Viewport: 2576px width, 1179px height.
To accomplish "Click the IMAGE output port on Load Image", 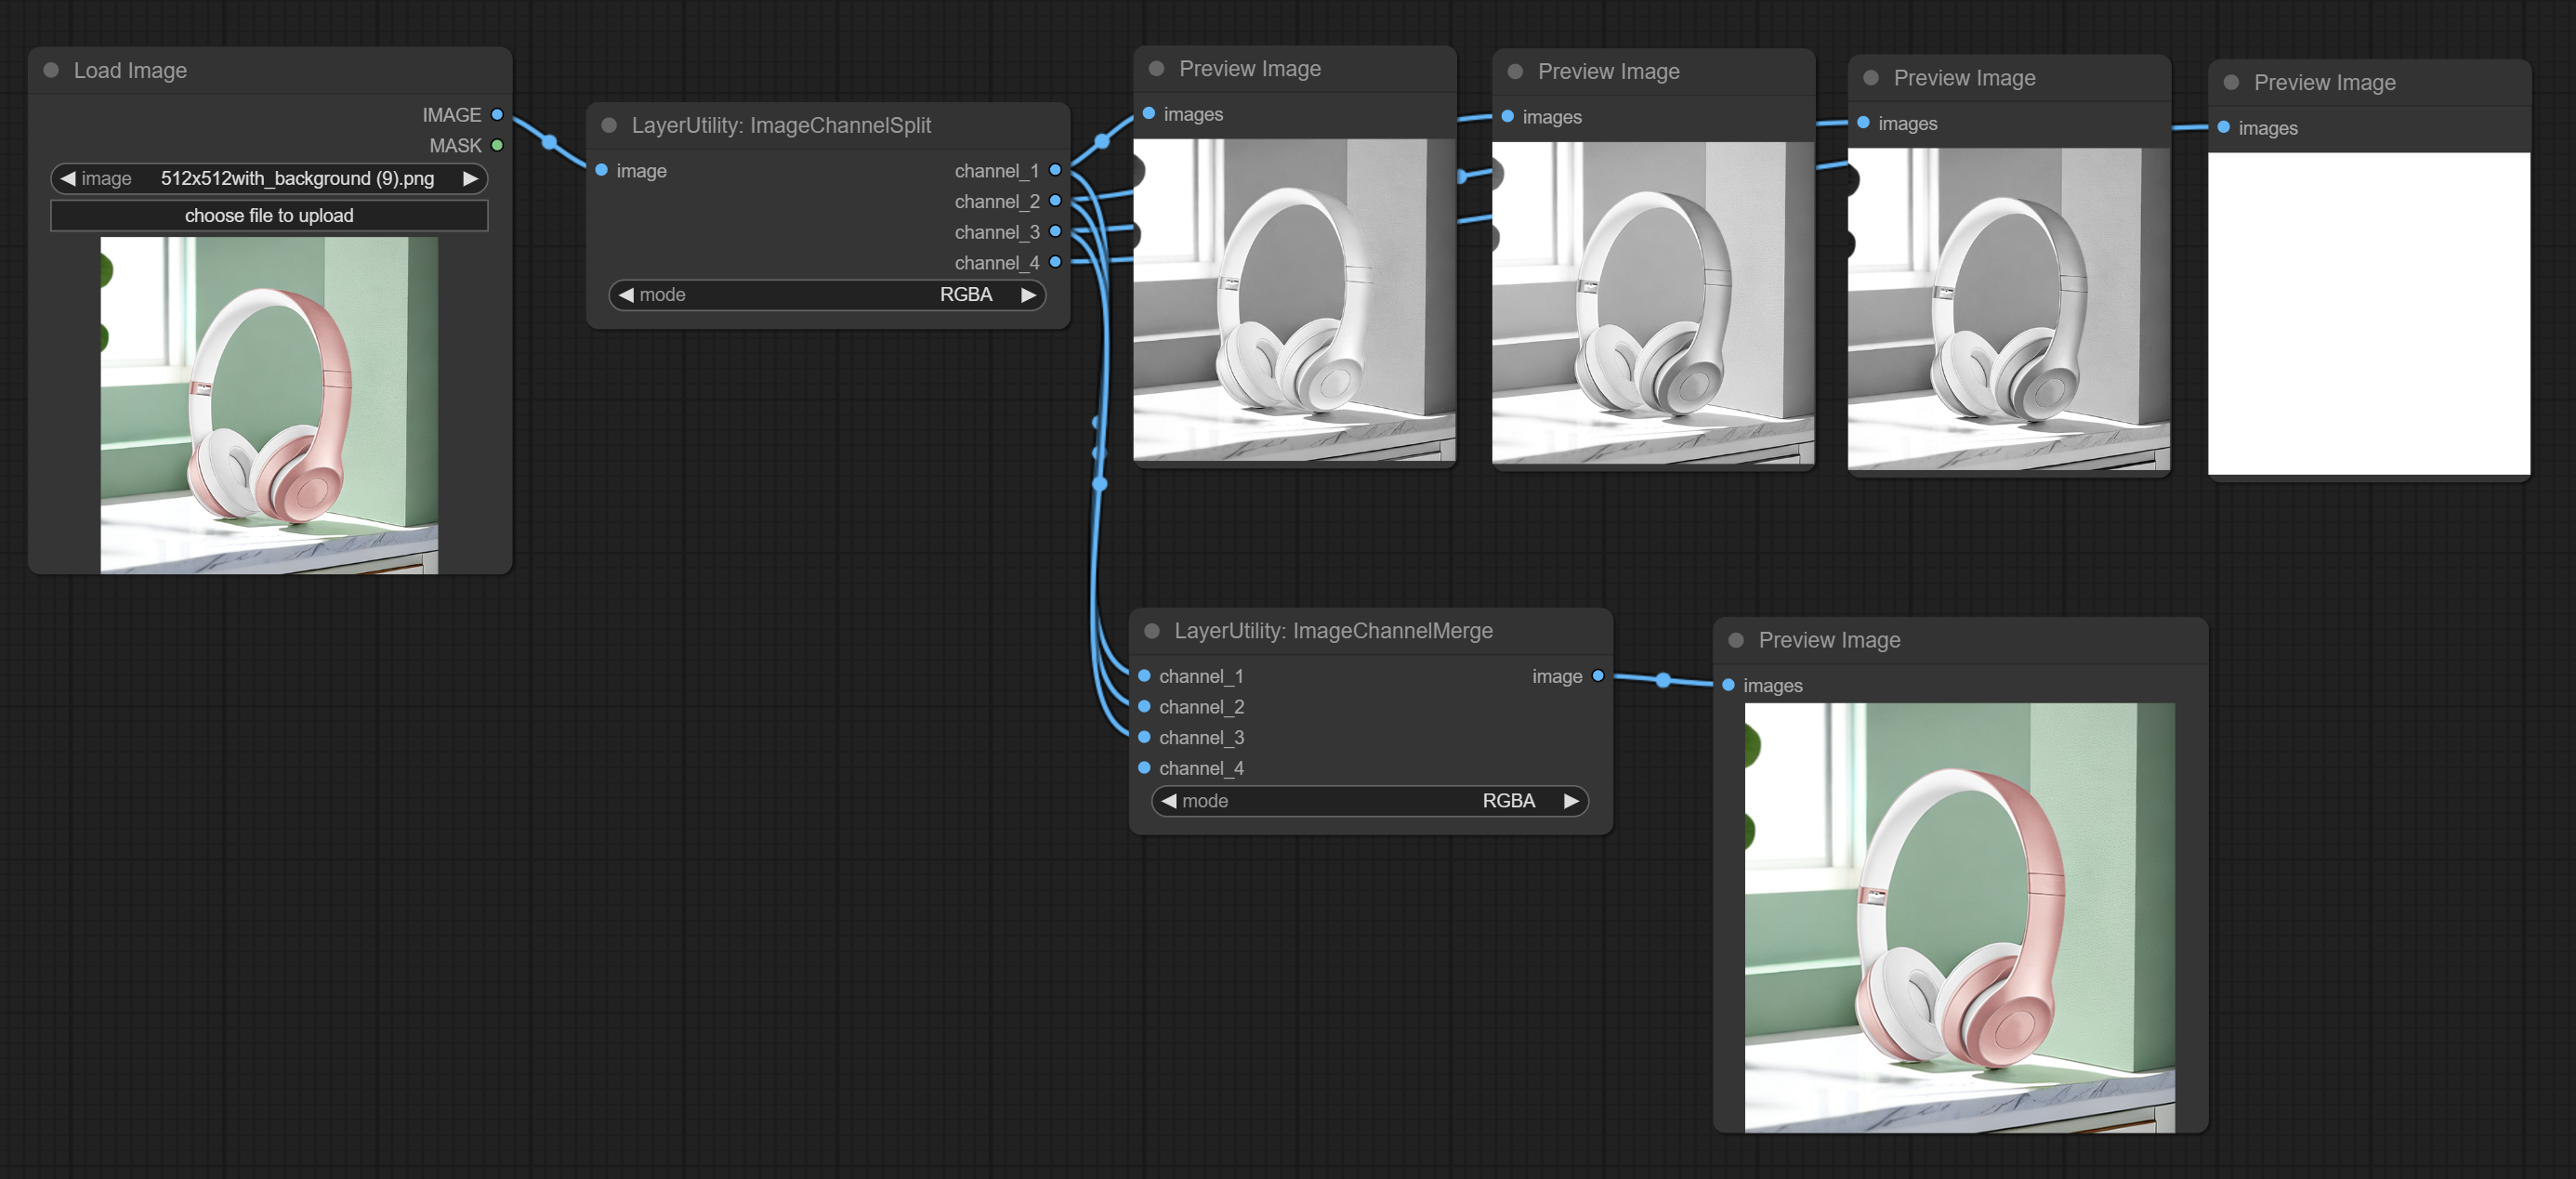I will pos(497,115).
